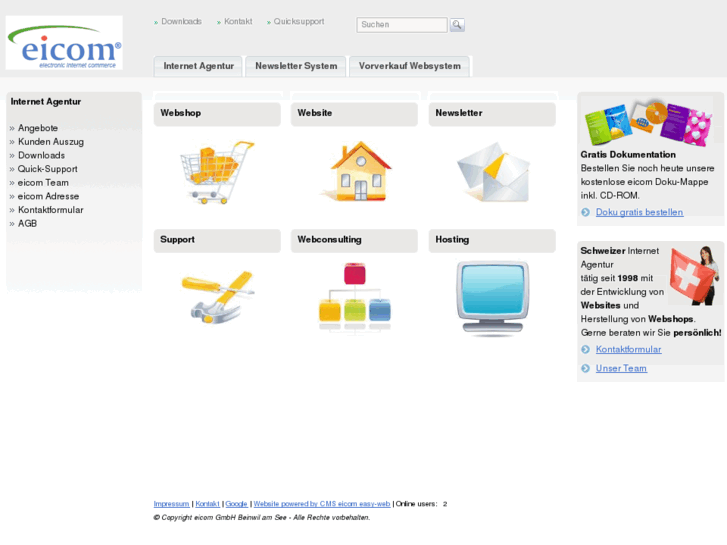This screenshot has height=545, width=727.
Task: Click the Hosting heading
Action: [x=452, y=239]
